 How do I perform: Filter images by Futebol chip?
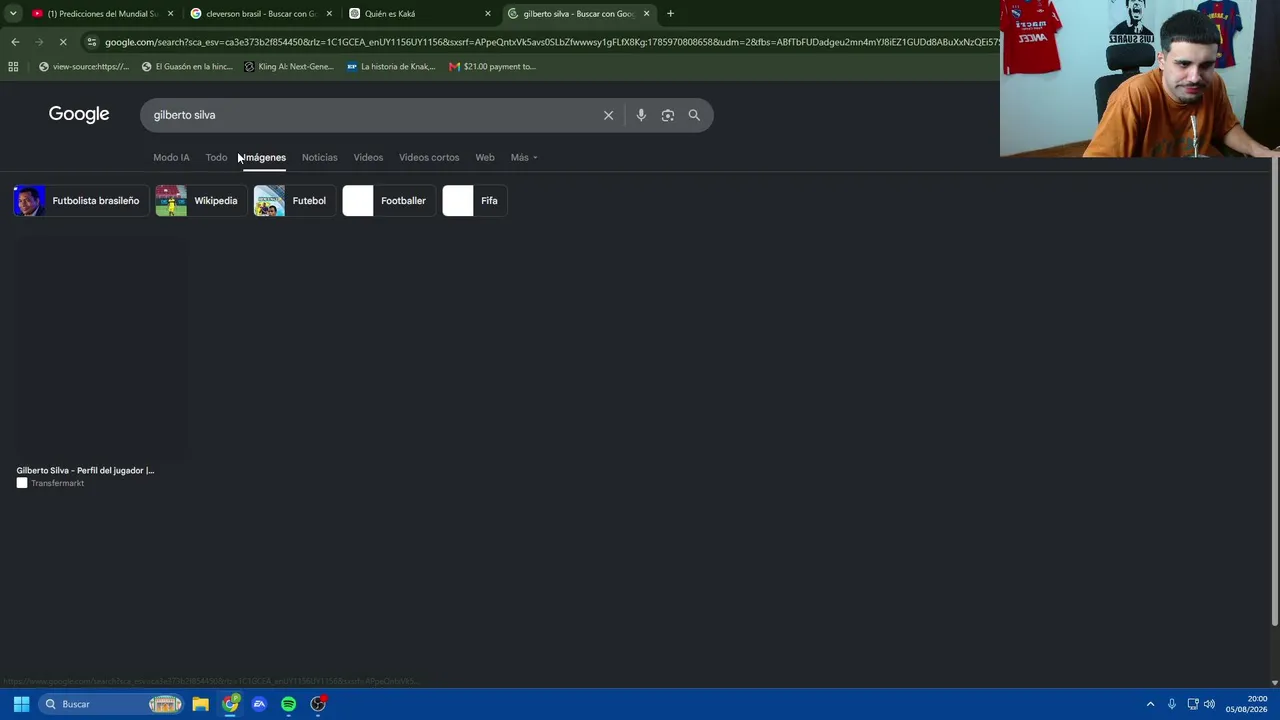click(x=293, y=201)
